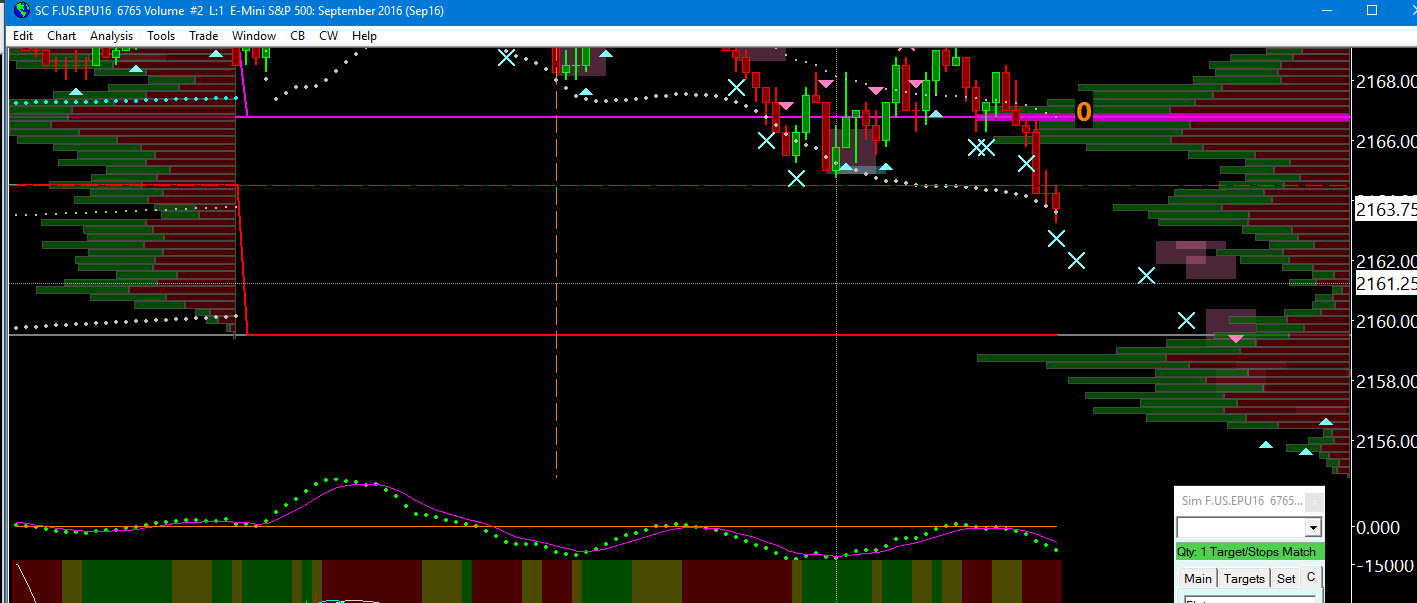Click the orange 0 marker on magenta line
Image resolution: width=1417 pixels, height=603 pixels.
1084,113
